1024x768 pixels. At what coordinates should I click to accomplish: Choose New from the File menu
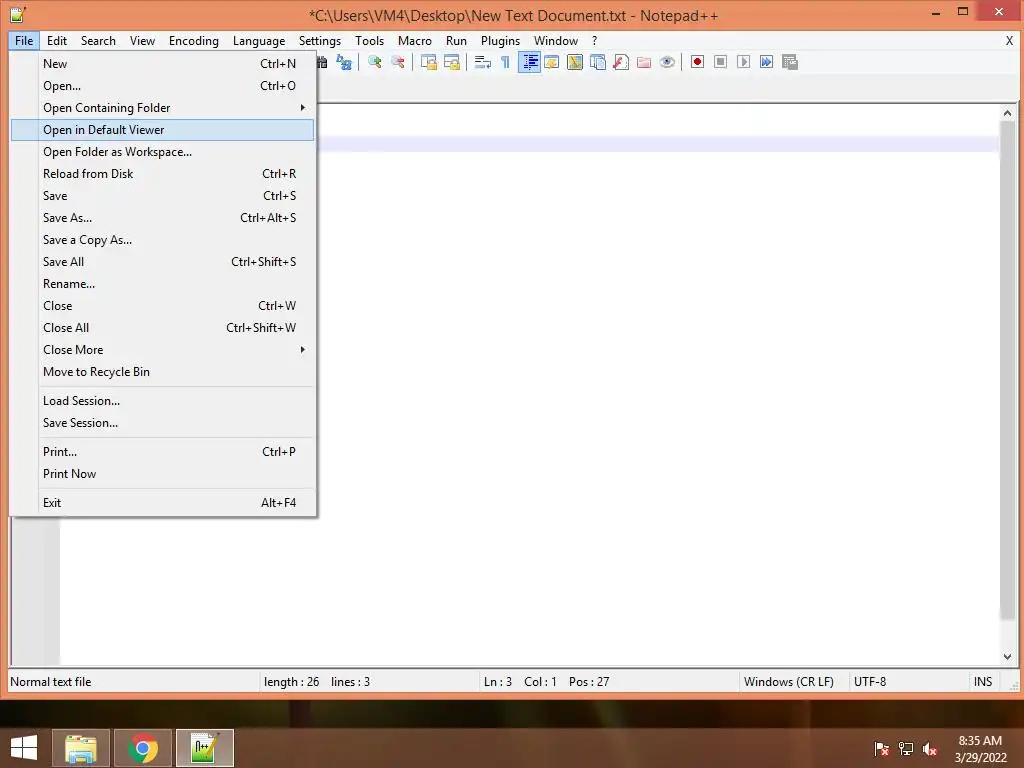(x=163, y=63)
